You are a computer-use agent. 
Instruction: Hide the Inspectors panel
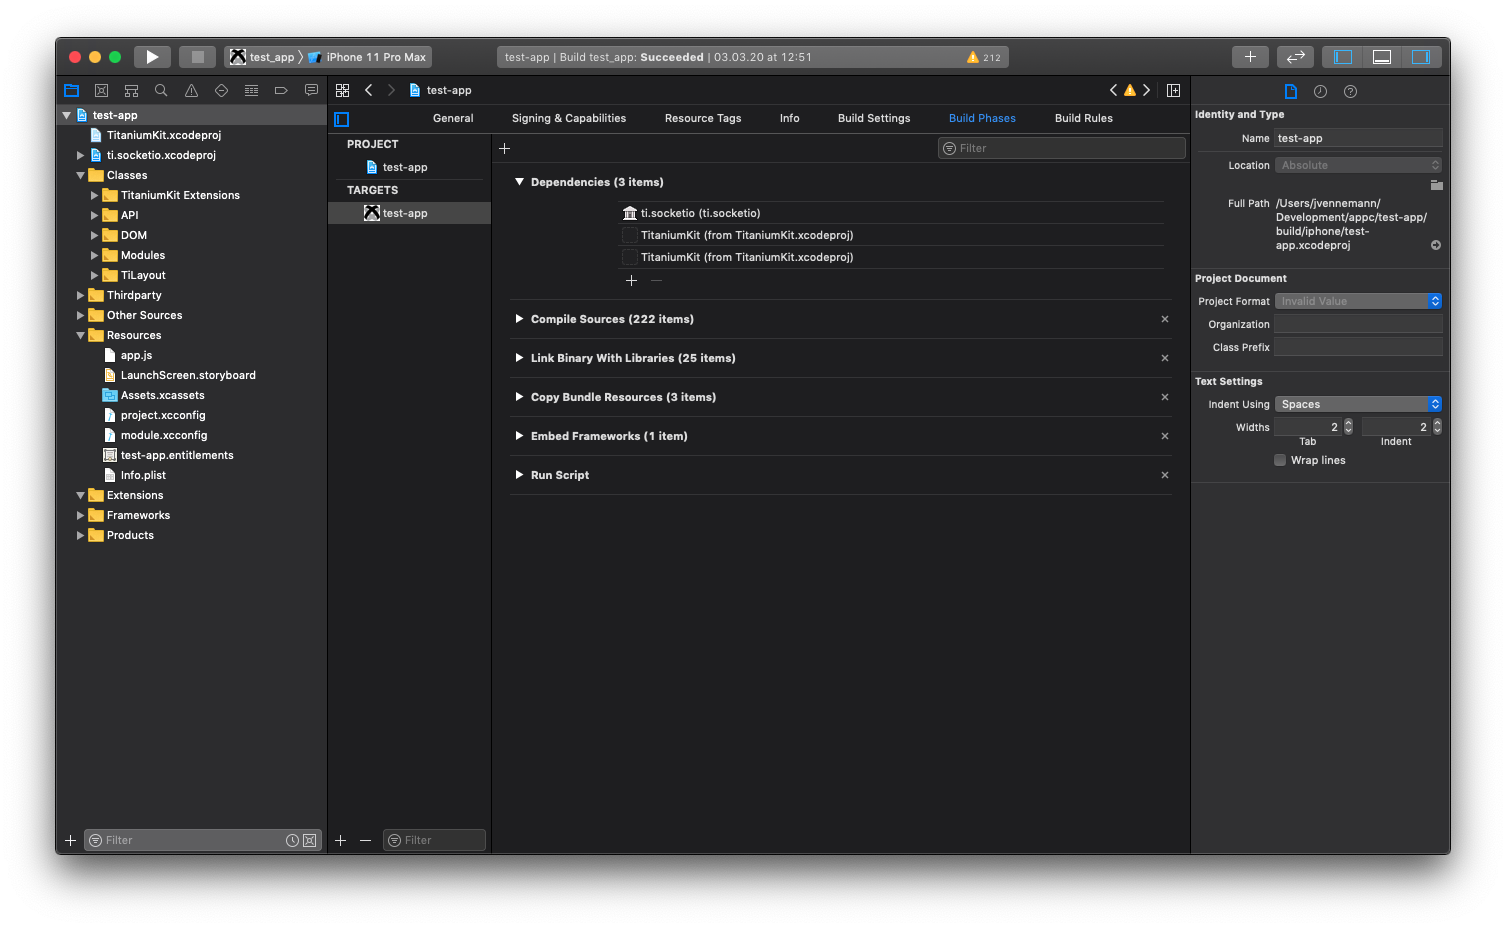point(1421,57)
